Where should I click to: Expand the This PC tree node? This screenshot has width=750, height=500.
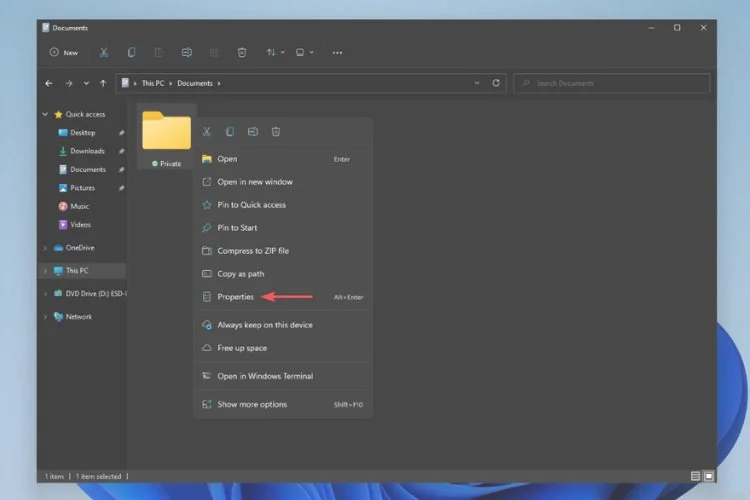point(45,271)
